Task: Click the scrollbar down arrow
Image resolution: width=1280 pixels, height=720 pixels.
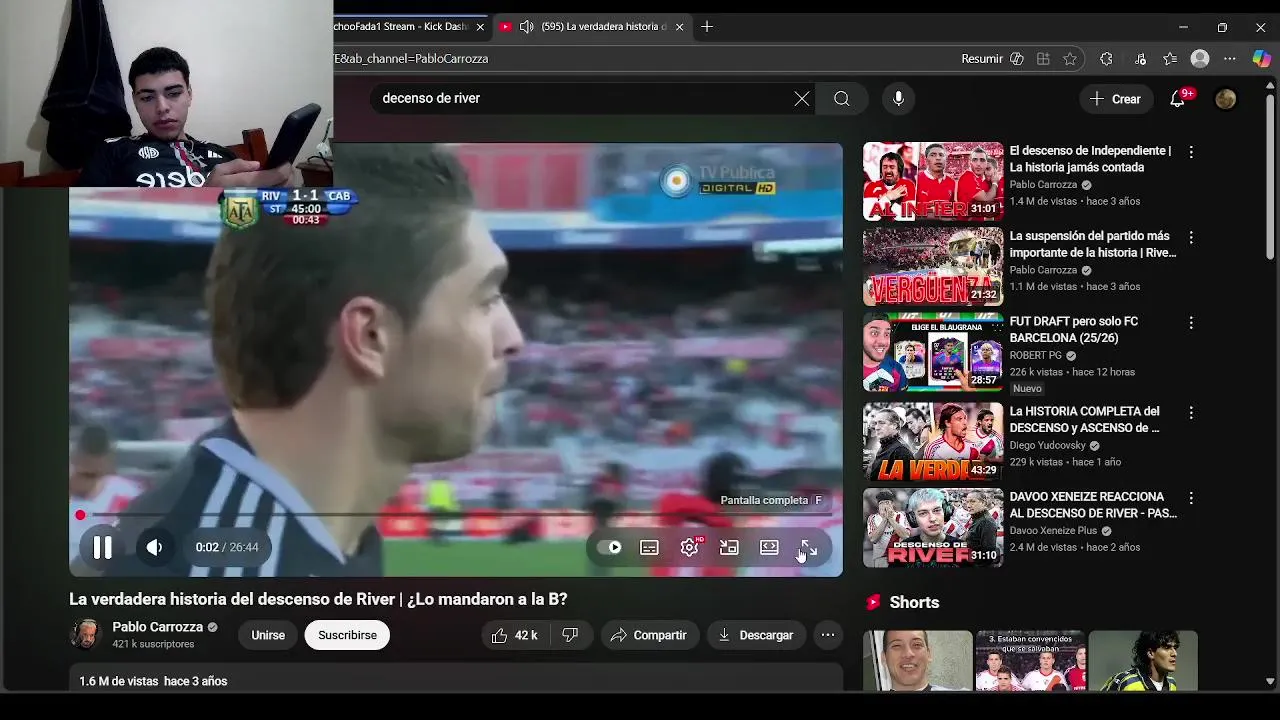Action: [1270, 681]
